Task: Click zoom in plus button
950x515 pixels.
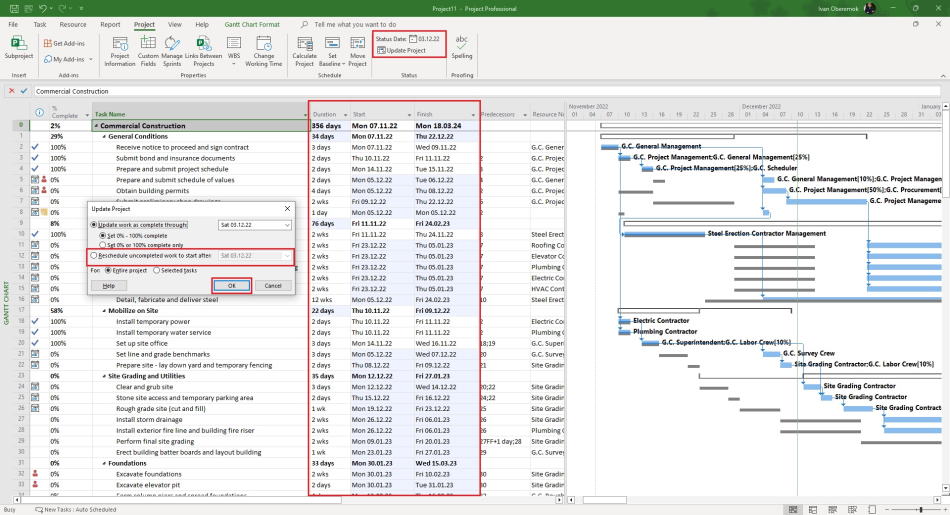Action: (945, 510)
